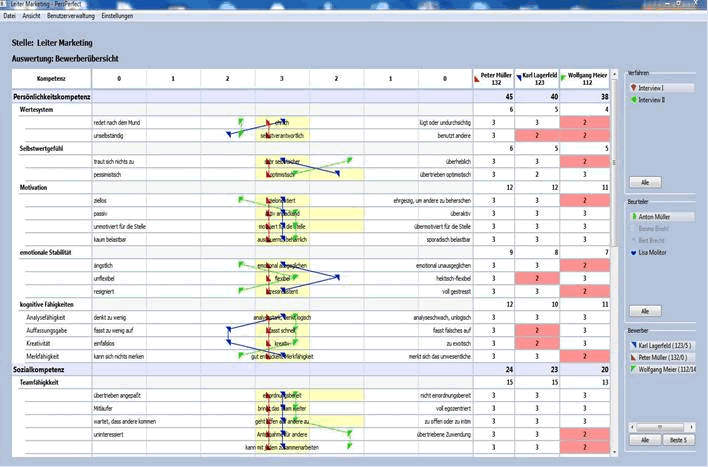708x467 pixels.
Task: Click green flag marker in 'resigniert' row
Action: pyautogui.click(x=241, y=290)
